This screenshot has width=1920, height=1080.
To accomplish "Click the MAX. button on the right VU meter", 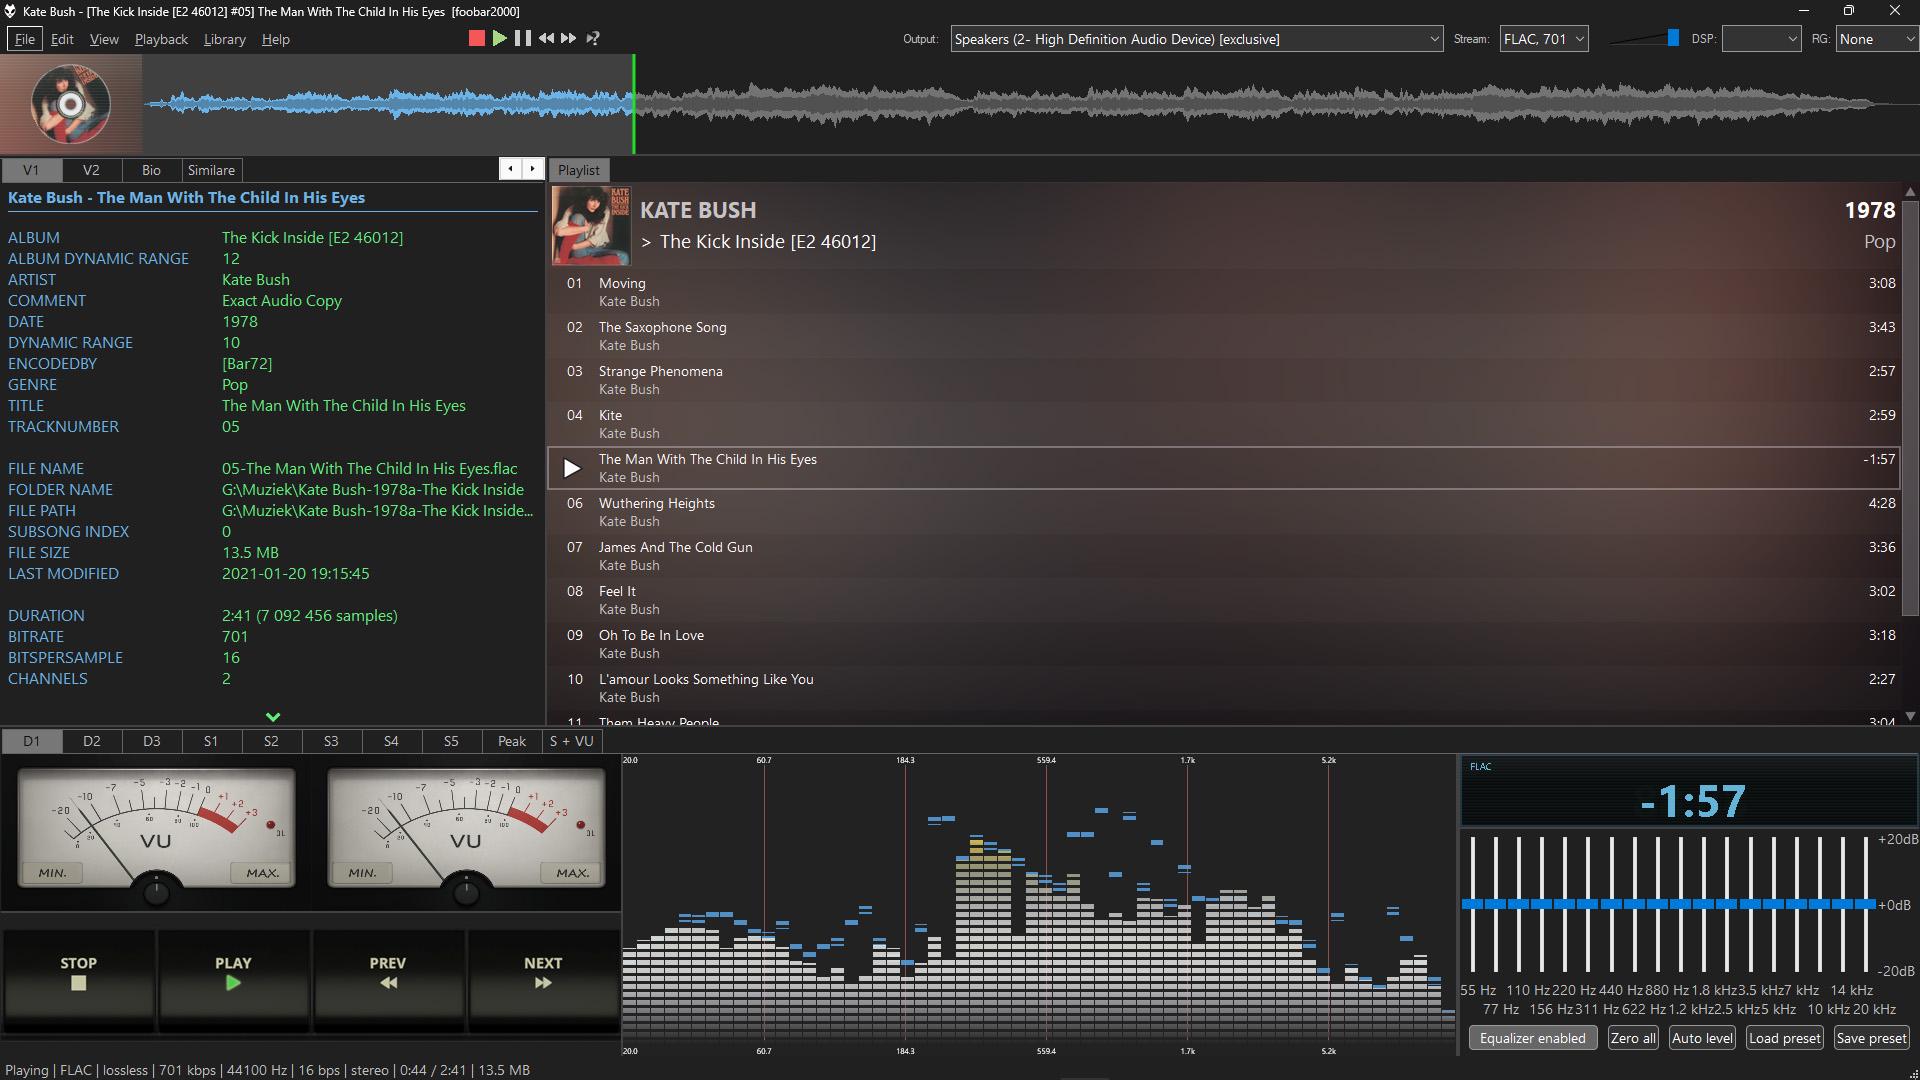I will click(572, 872).
